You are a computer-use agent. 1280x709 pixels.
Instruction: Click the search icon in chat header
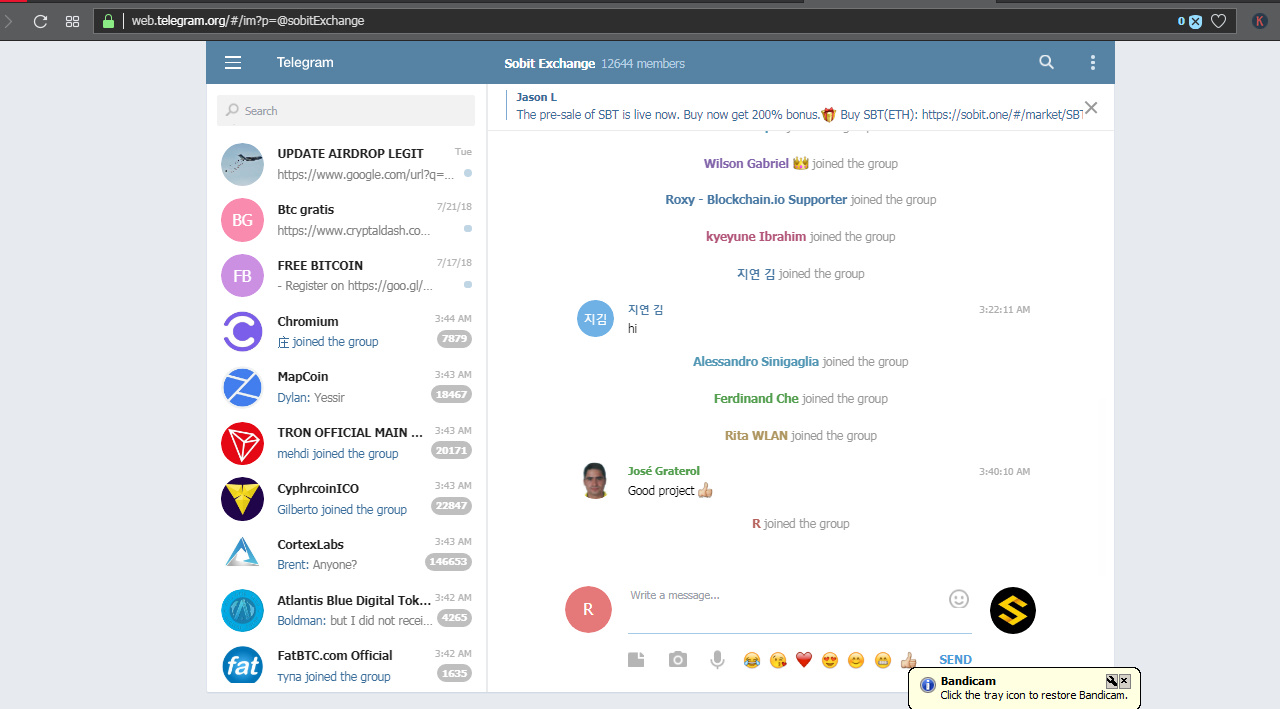tap(1046, 62)
